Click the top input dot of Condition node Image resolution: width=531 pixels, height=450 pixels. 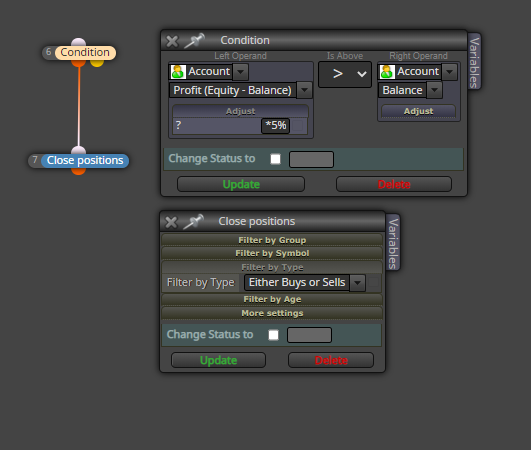coord(79,42)
